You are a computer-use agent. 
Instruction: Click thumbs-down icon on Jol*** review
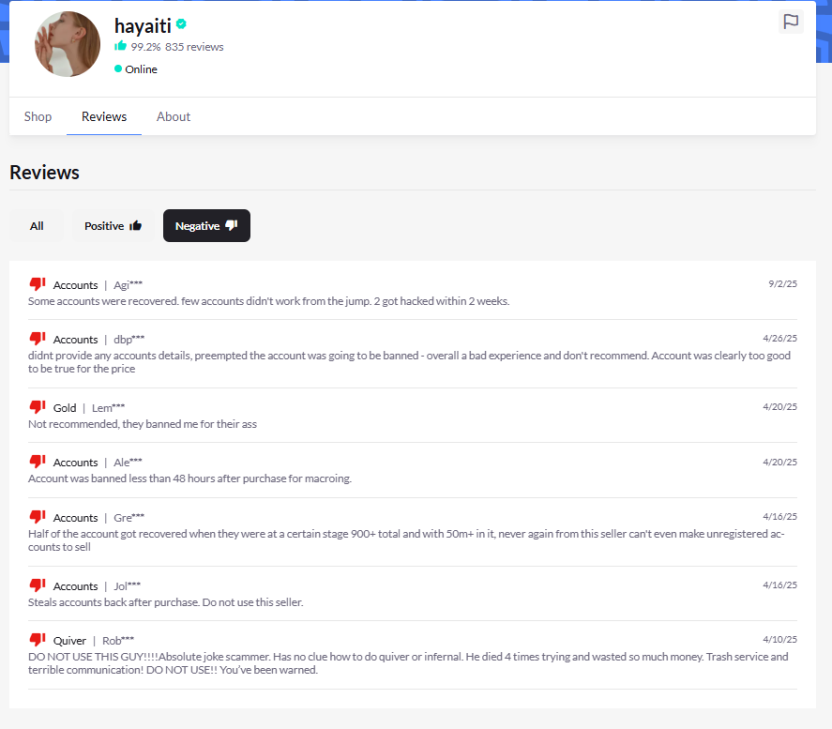click(x=37, y=585)
